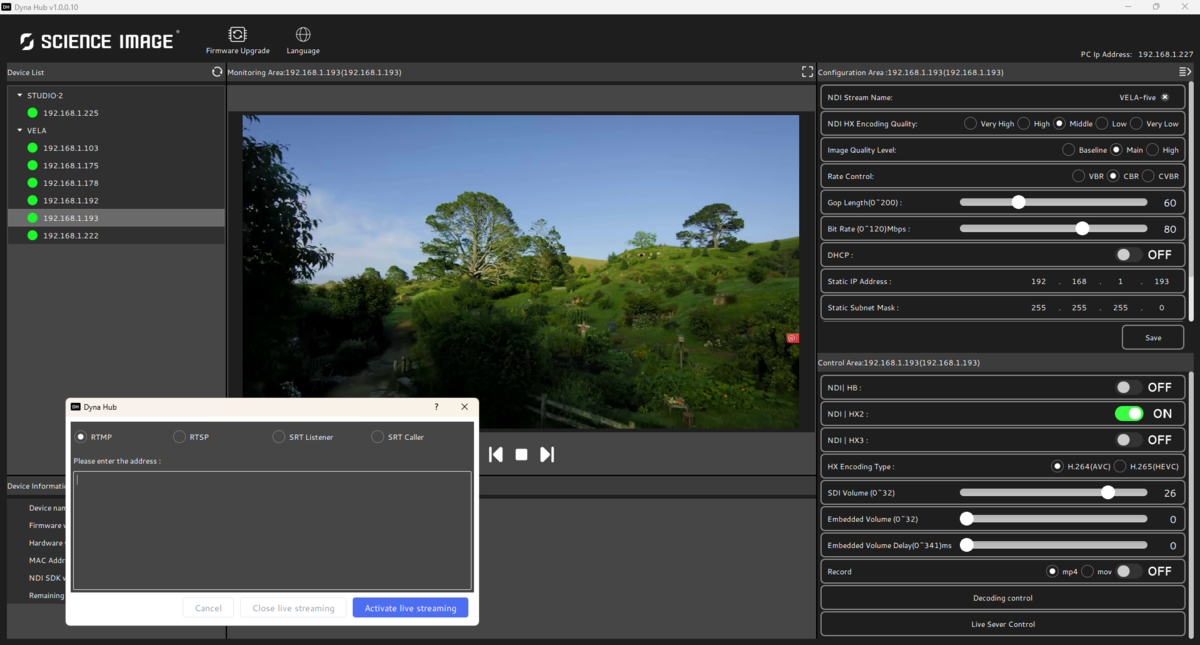
Task: Adjust the Bit Rate slider
Action: tap(1082, 229)
